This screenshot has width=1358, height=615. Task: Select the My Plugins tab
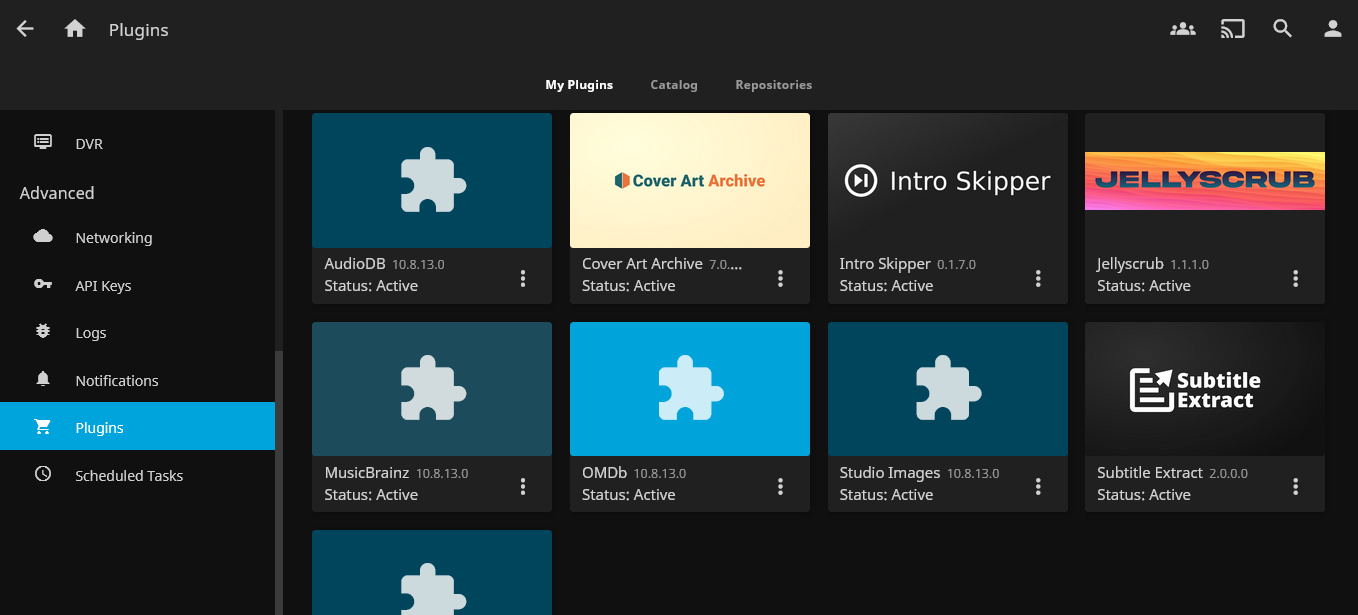pyautogui.click(x=578, y=85)
